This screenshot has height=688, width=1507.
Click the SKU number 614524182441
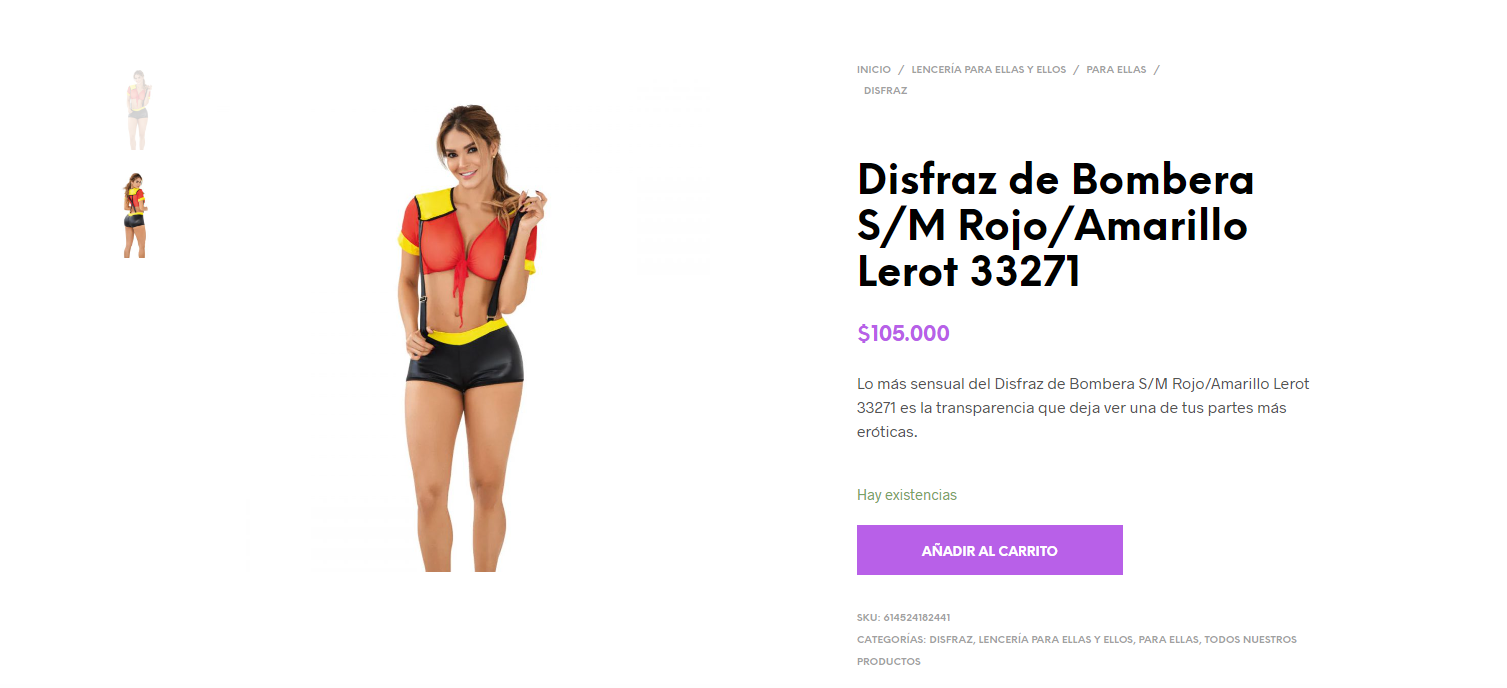point(916,618)
